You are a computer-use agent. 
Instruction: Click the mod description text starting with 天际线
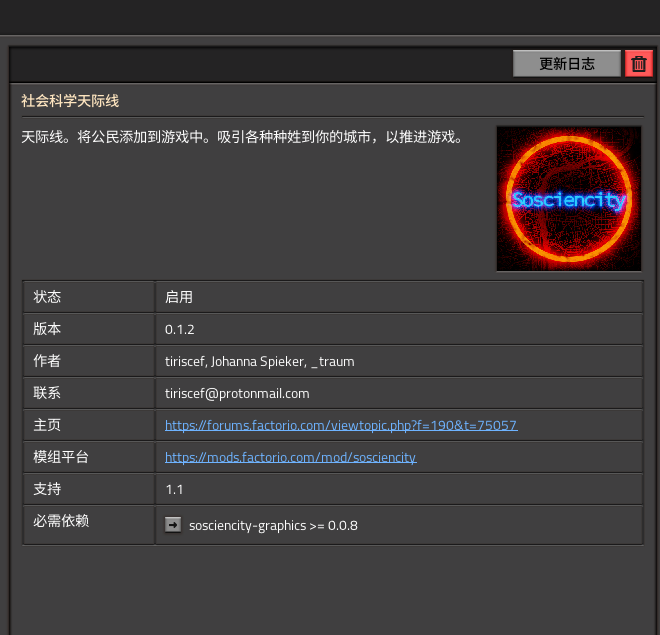click(x=242, y=136)
